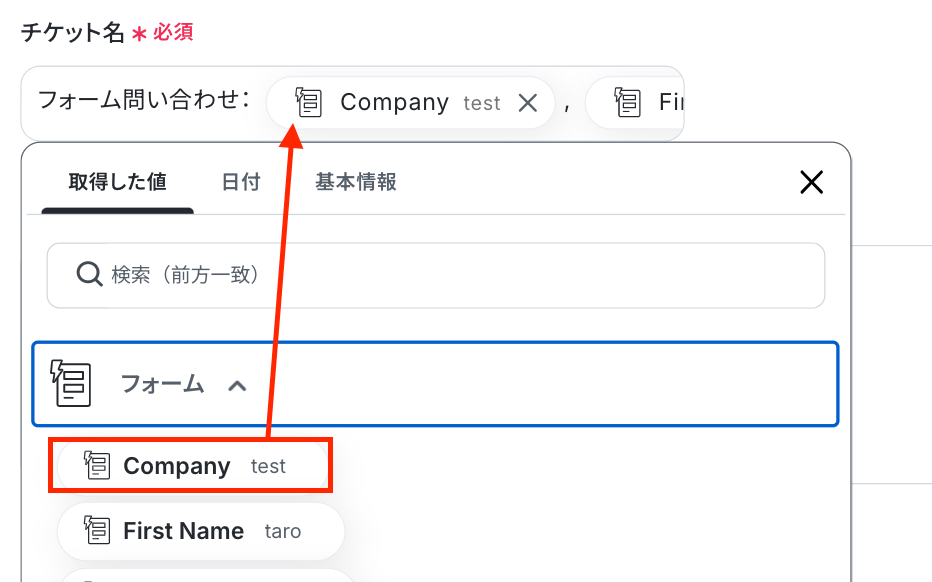Screen dimensions: 932x582
Task: Open the 日付 tab
Action: tap(241, 182)
